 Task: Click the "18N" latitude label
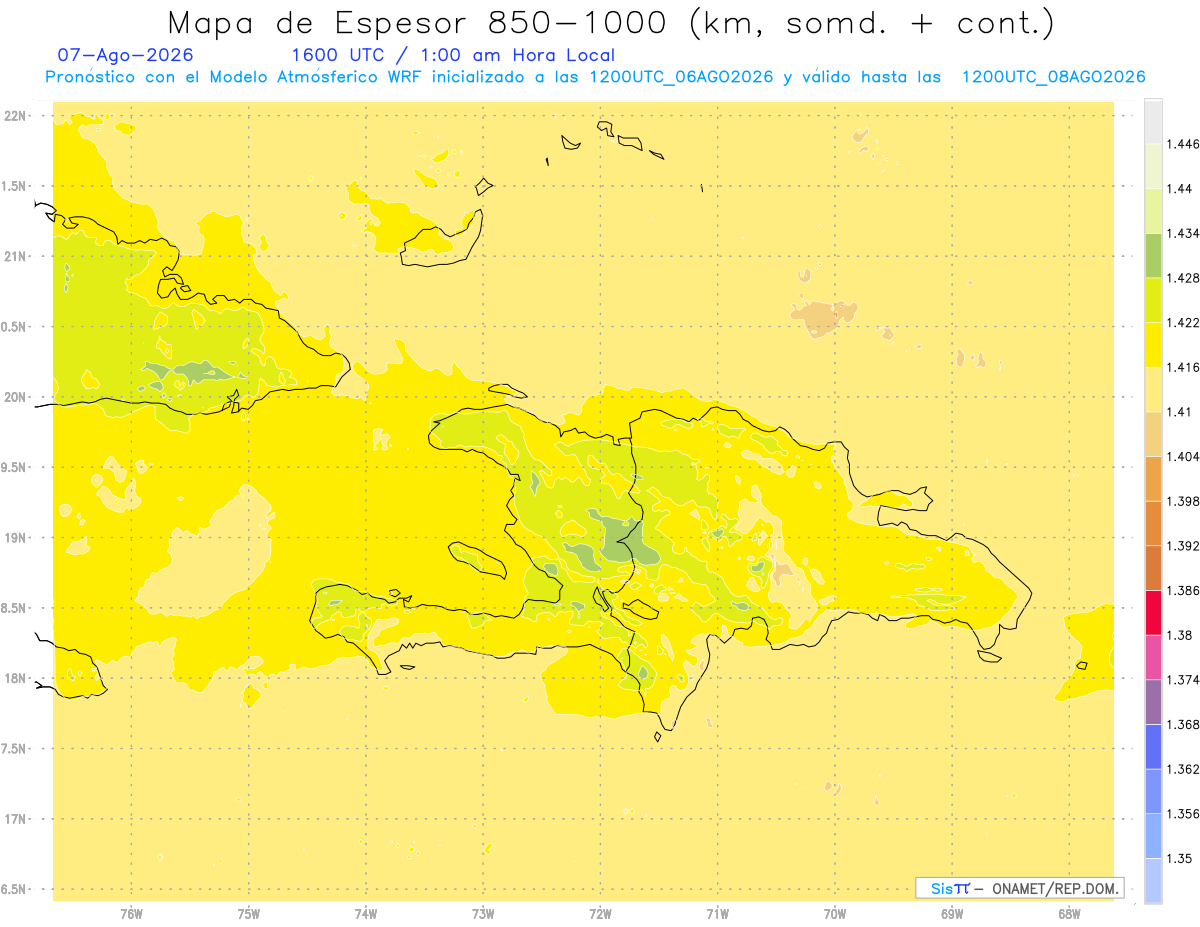point(16,678)
